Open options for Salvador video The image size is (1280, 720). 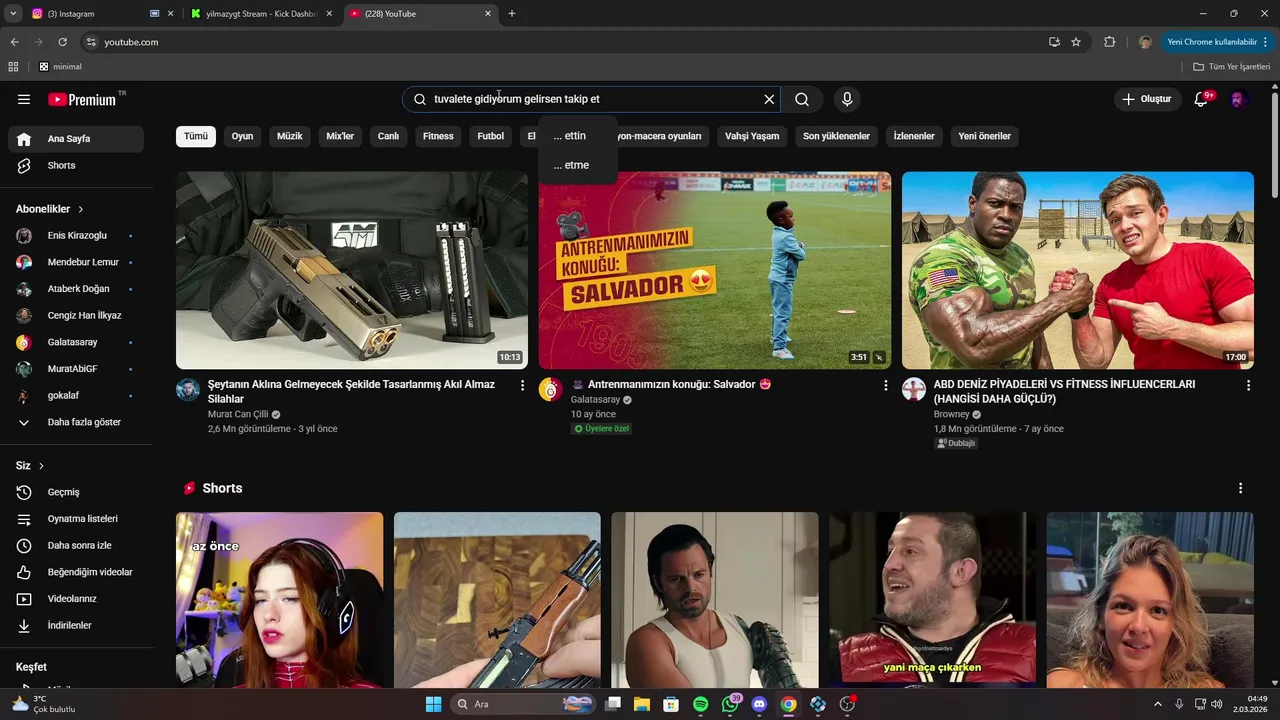(x=885, y=385)
